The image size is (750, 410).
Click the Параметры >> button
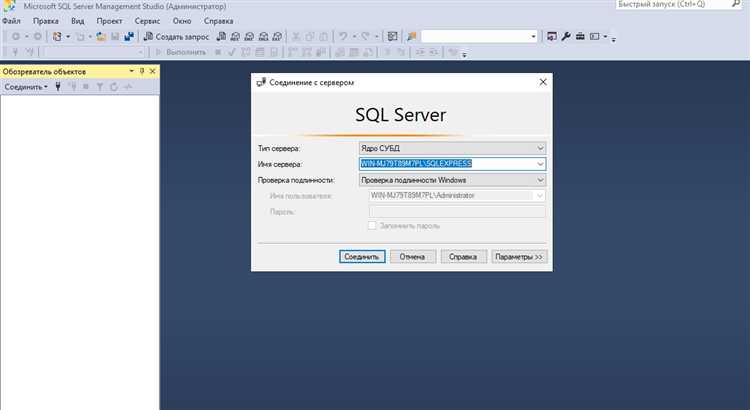pyautogui.click(x=519, y=256)
